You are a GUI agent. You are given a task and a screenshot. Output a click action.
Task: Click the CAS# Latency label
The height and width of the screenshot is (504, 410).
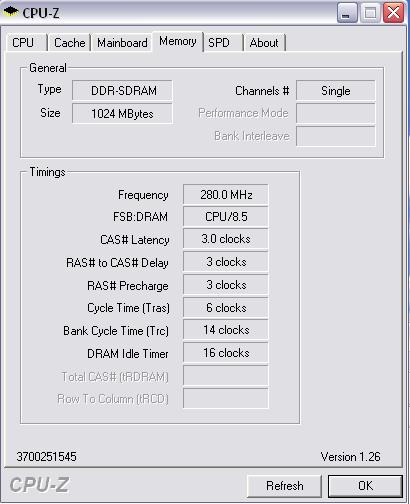(x=135, y=240)
